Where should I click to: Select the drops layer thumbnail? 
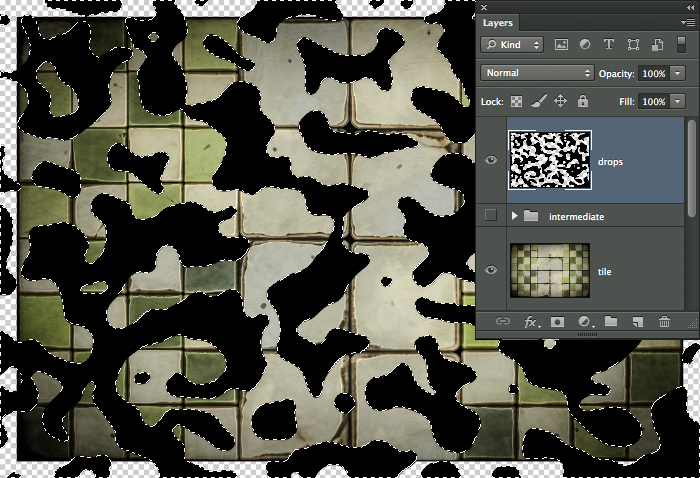(x=550, y=160)
